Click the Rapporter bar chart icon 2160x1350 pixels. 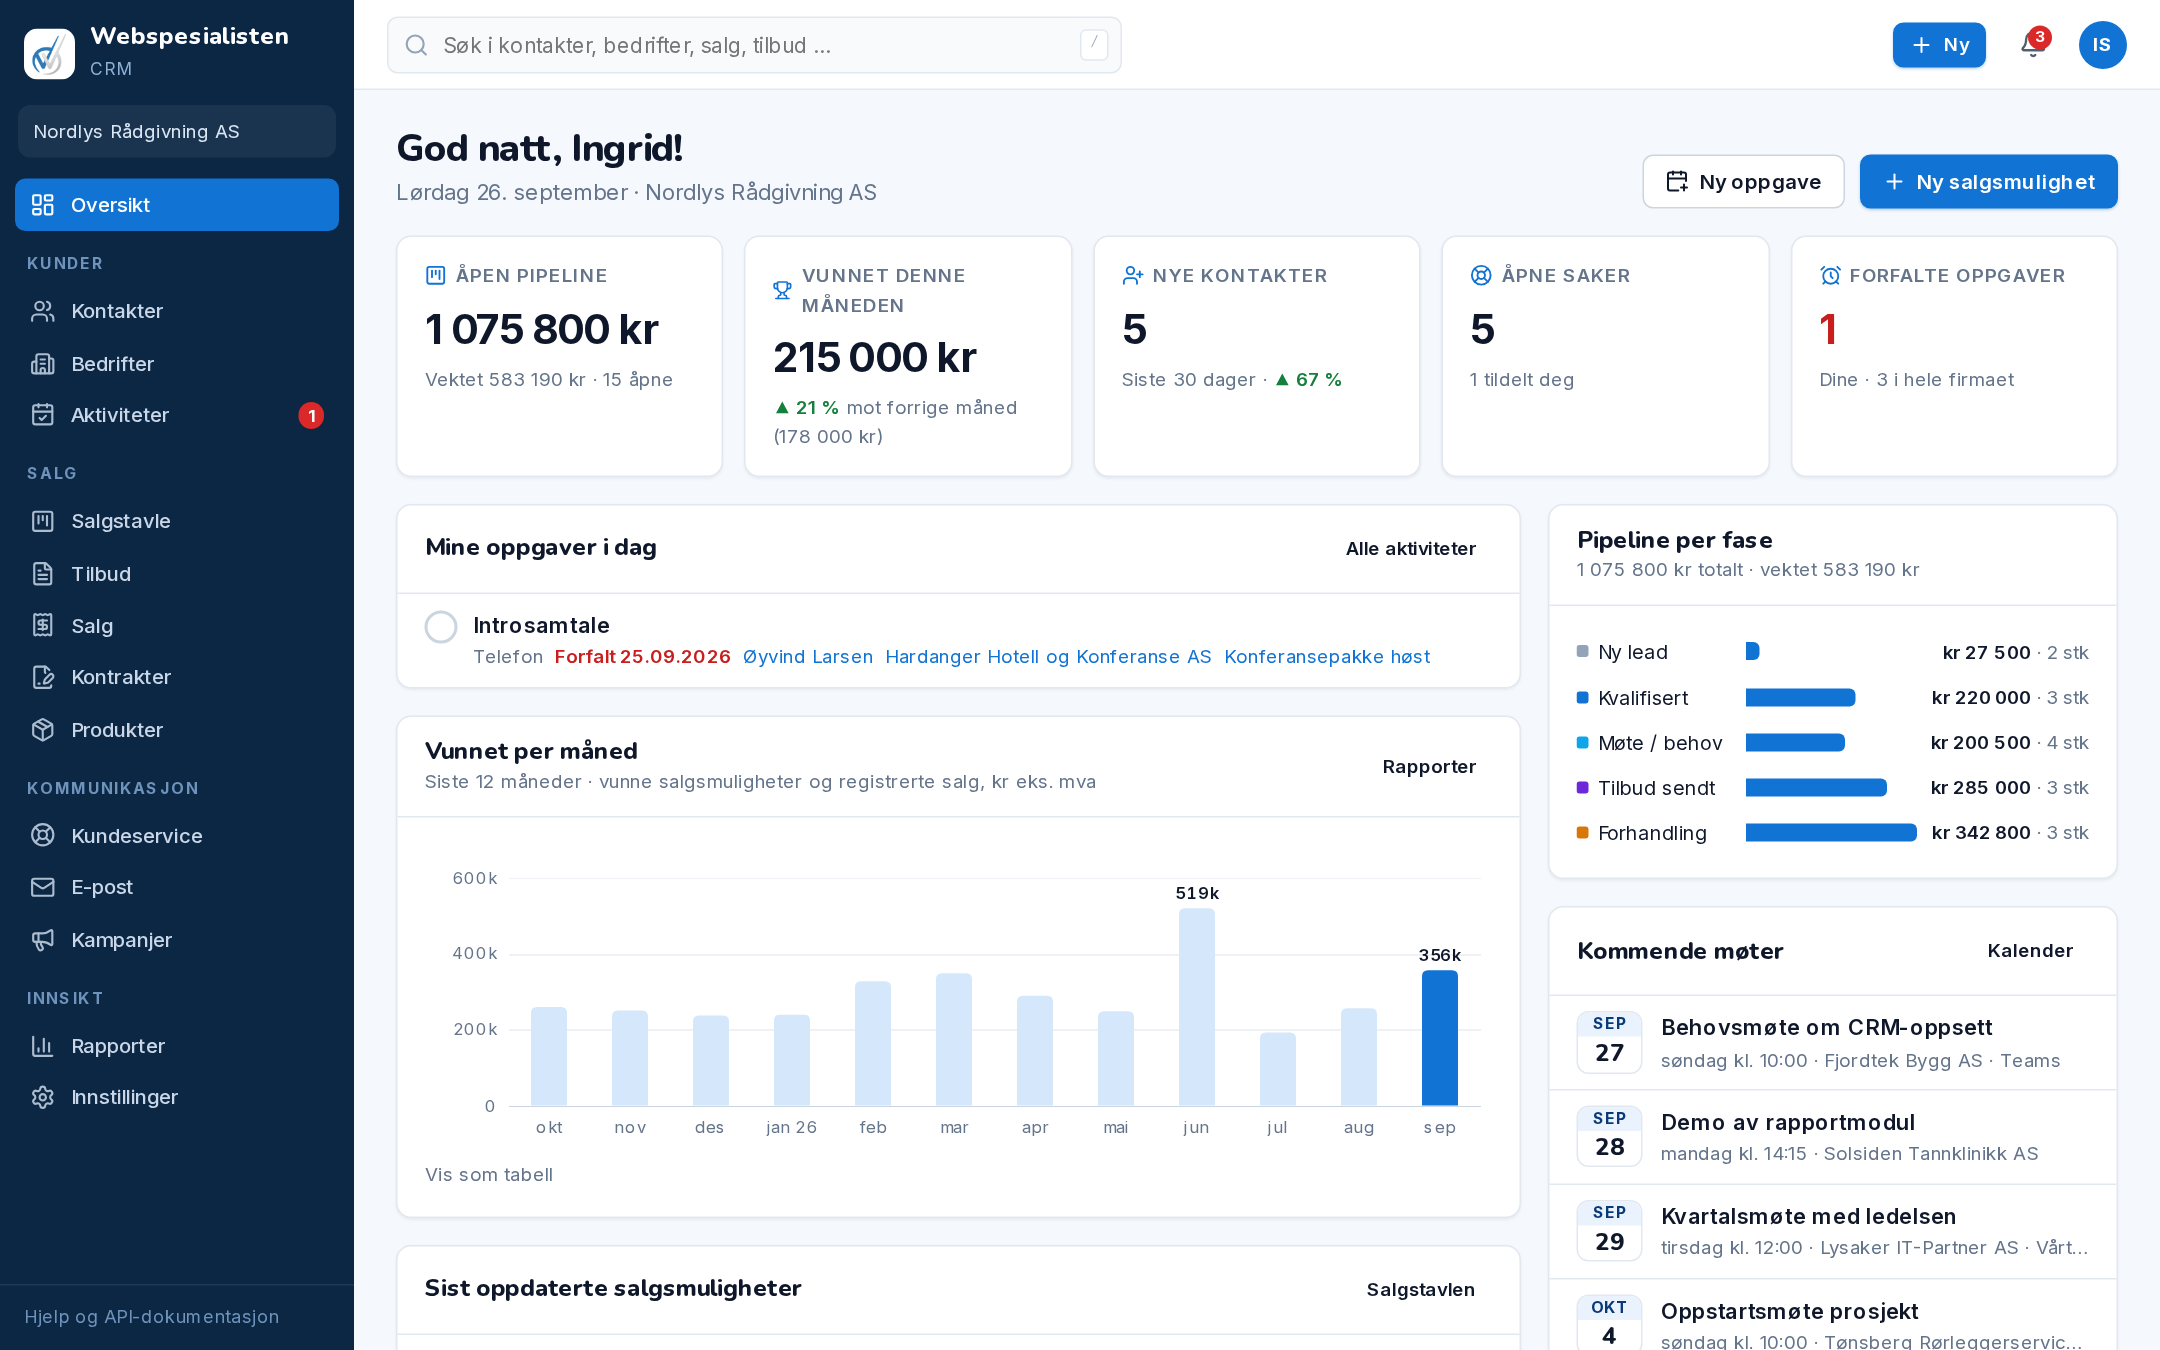[x=43, y=1046]
